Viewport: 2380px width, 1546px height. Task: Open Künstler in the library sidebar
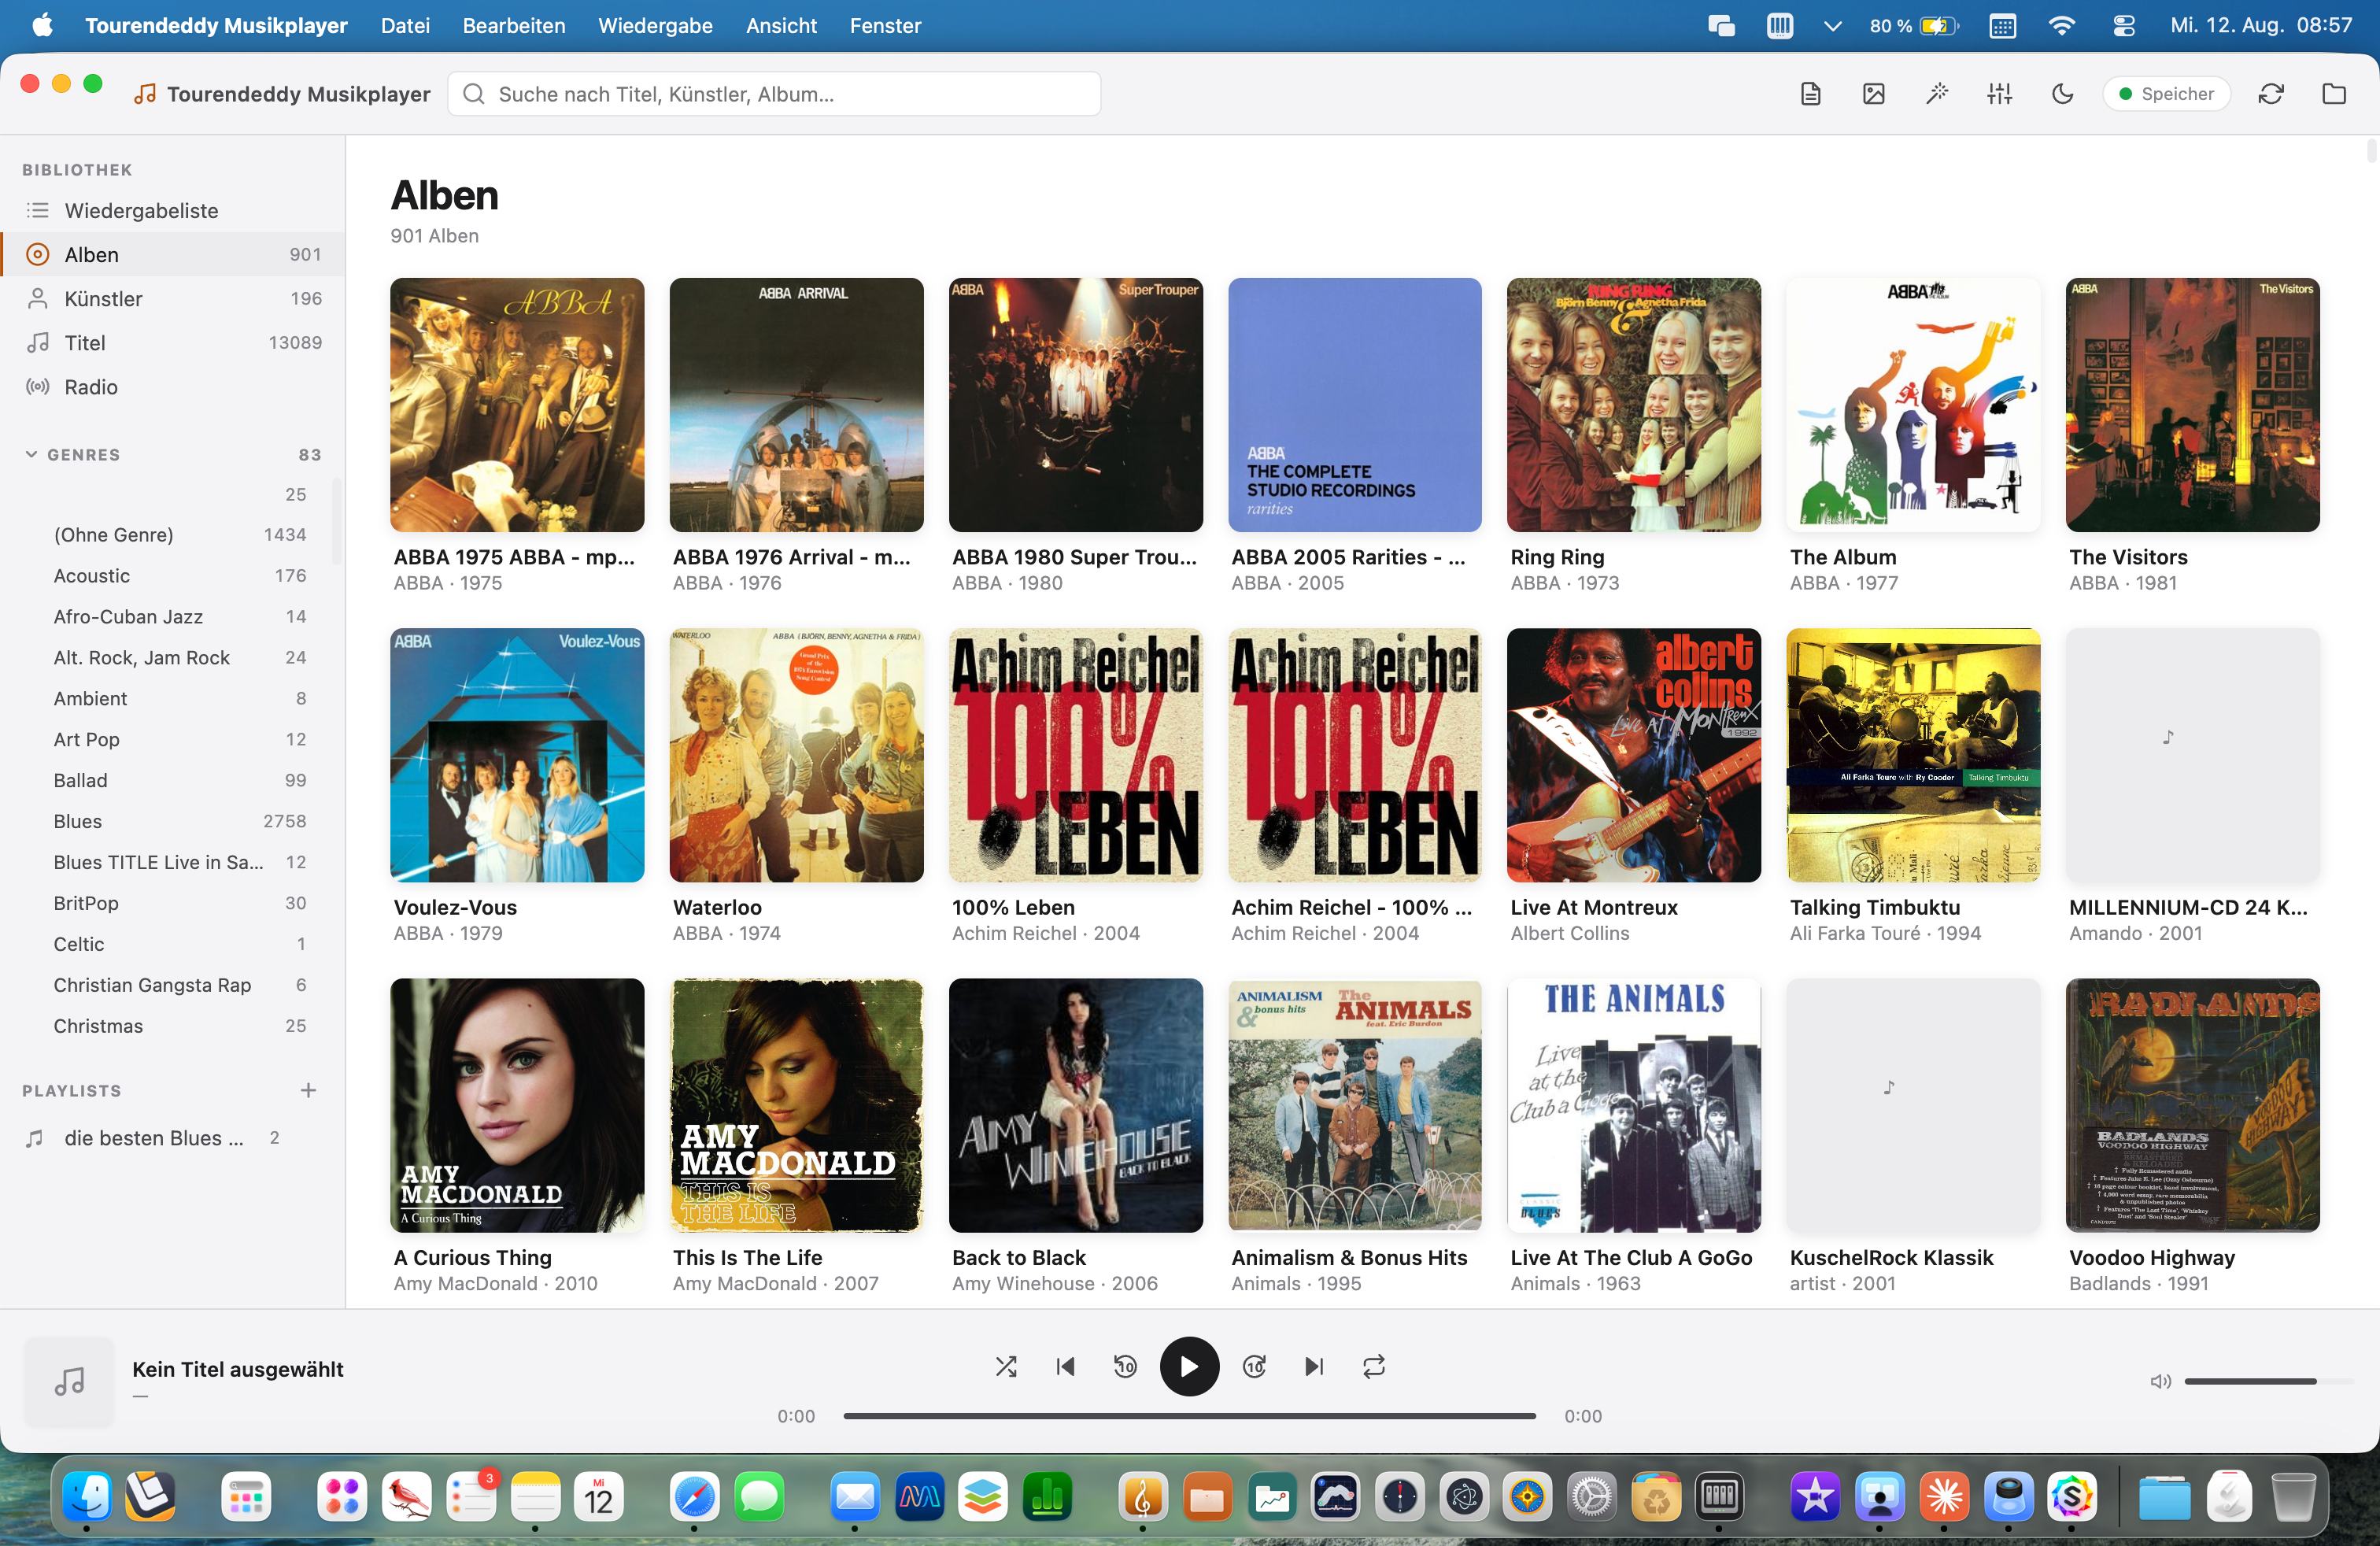pyautogui.click(x=172, y=299)
